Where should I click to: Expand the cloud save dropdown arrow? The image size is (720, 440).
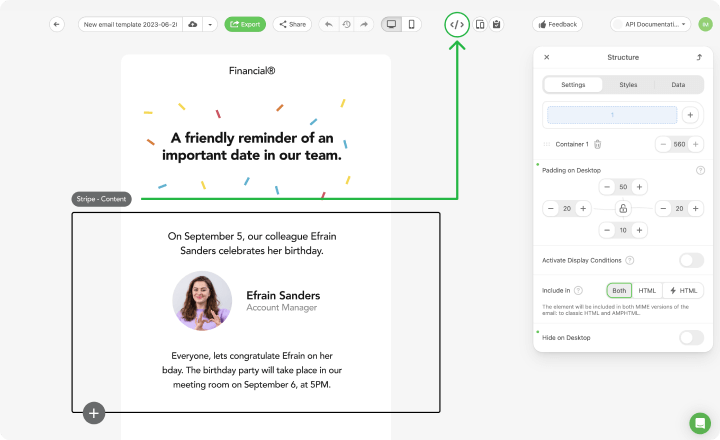(210, 24)
